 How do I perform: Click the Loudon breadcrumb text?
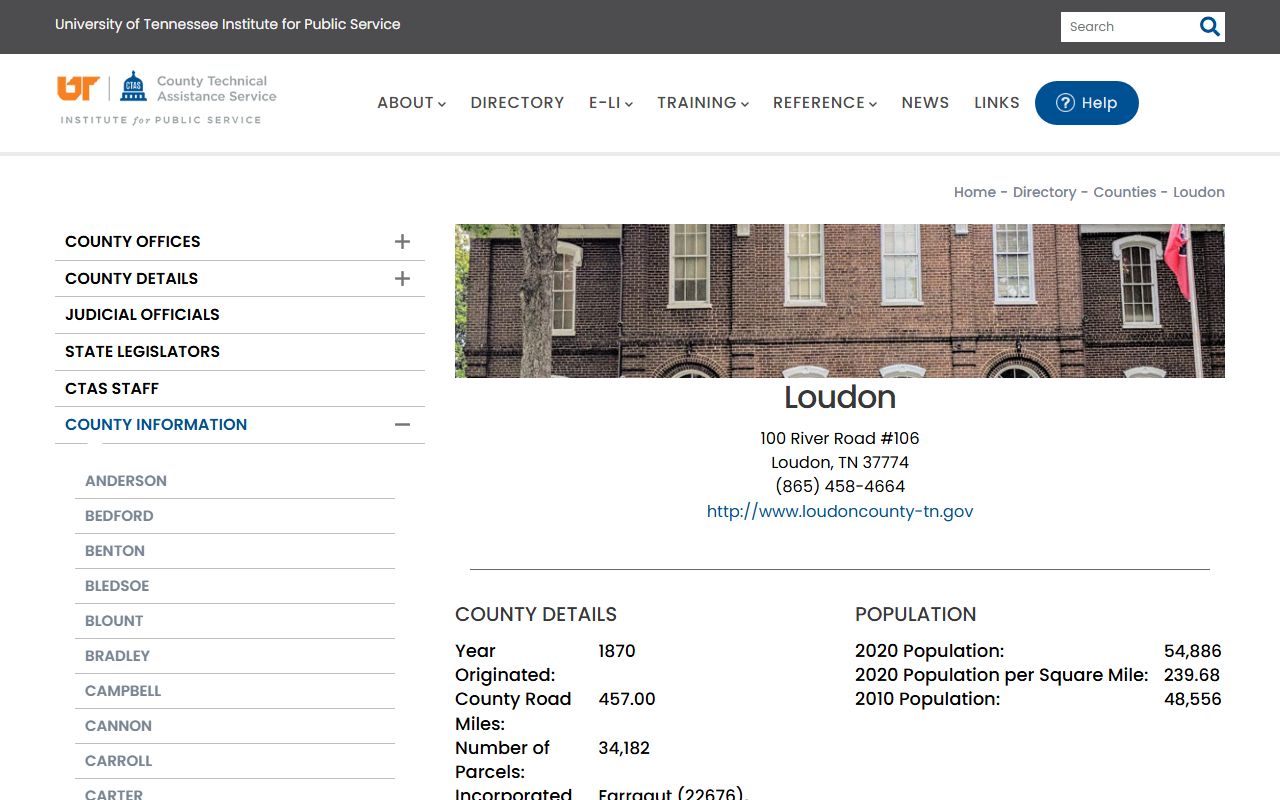tap(1199, 192)
